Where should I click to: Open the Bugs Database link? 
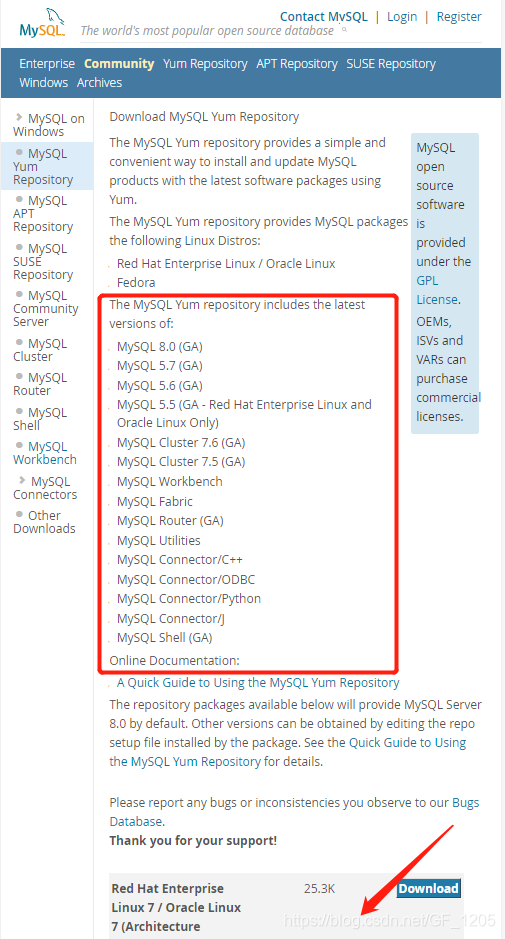pyautogui.click(x=294, y=811)
